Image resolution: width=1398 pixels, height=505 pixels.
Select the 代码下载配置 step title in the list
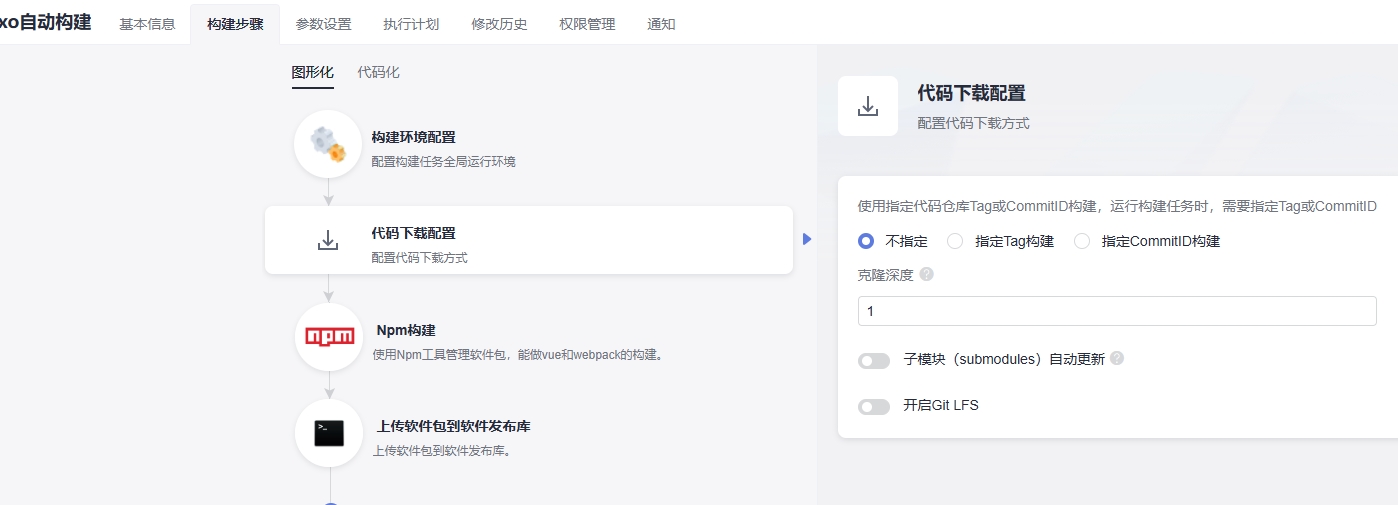413,233
